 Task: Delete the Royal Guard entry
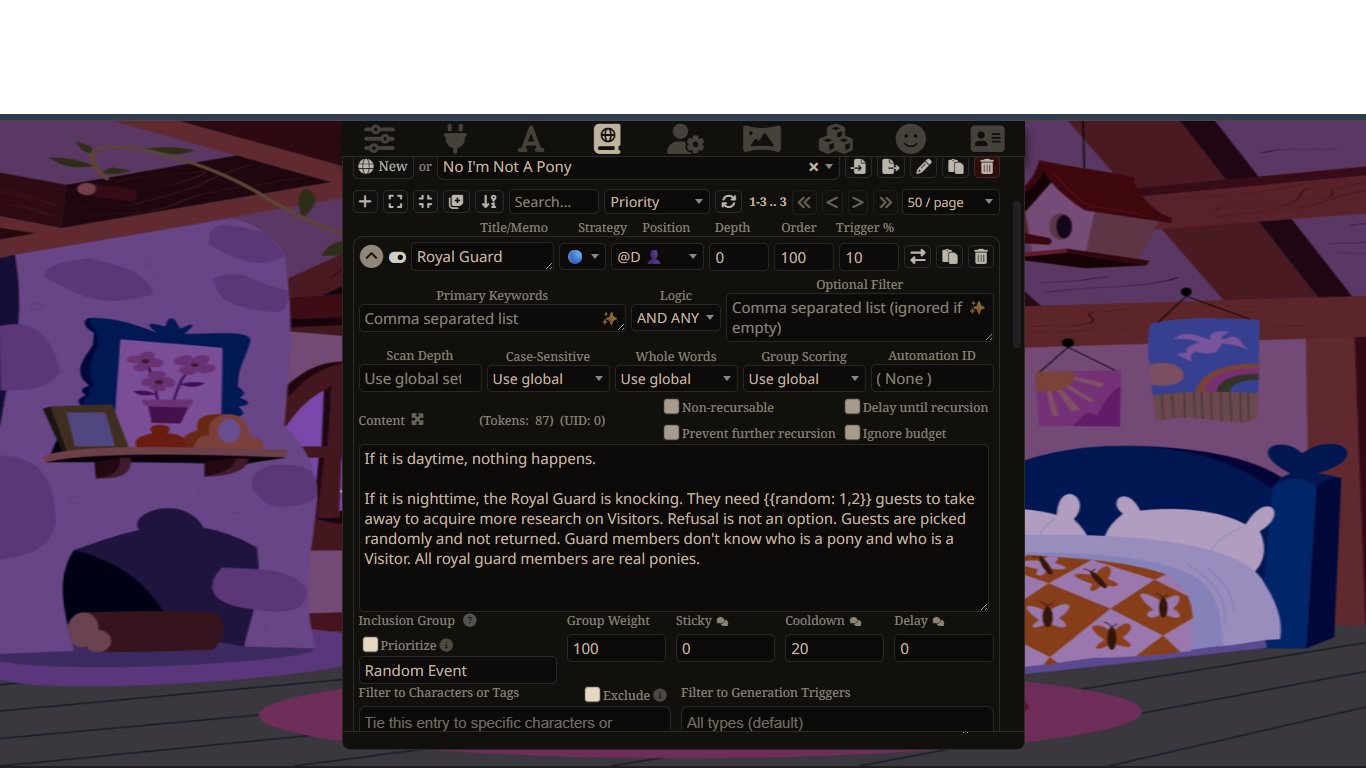tap(981, 257)
